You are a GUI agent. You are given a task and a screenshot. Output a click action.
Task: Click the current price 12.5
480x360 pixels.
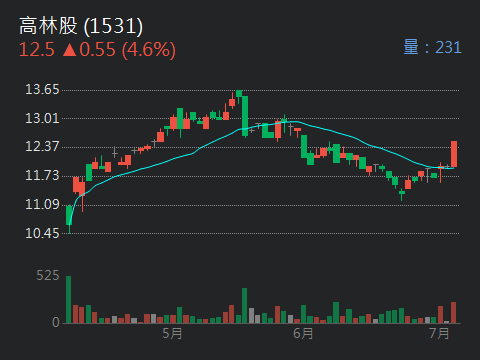coord(37,50)
